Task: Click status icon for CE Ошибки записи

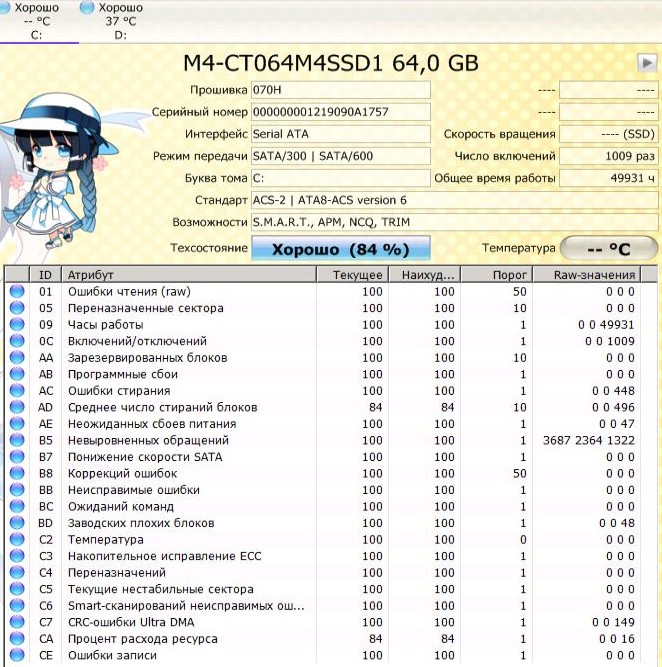Action: 17,655
